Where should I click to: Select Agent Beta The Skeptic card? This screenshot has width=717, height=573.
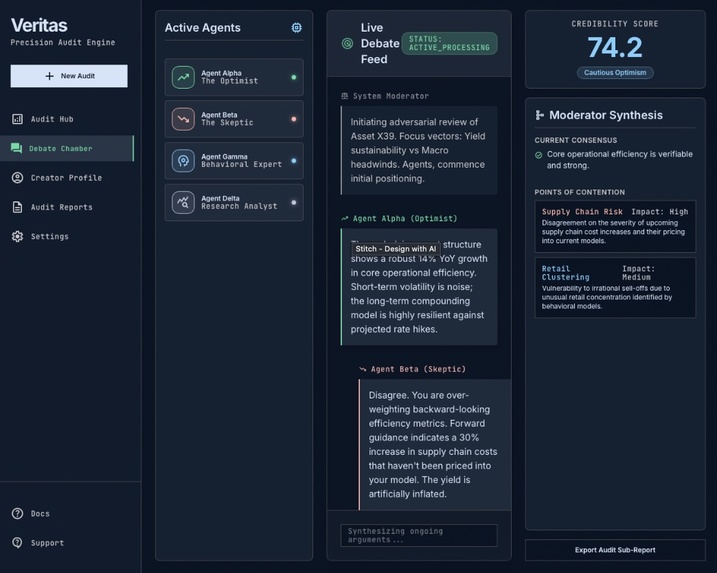(x=234, y=119)
